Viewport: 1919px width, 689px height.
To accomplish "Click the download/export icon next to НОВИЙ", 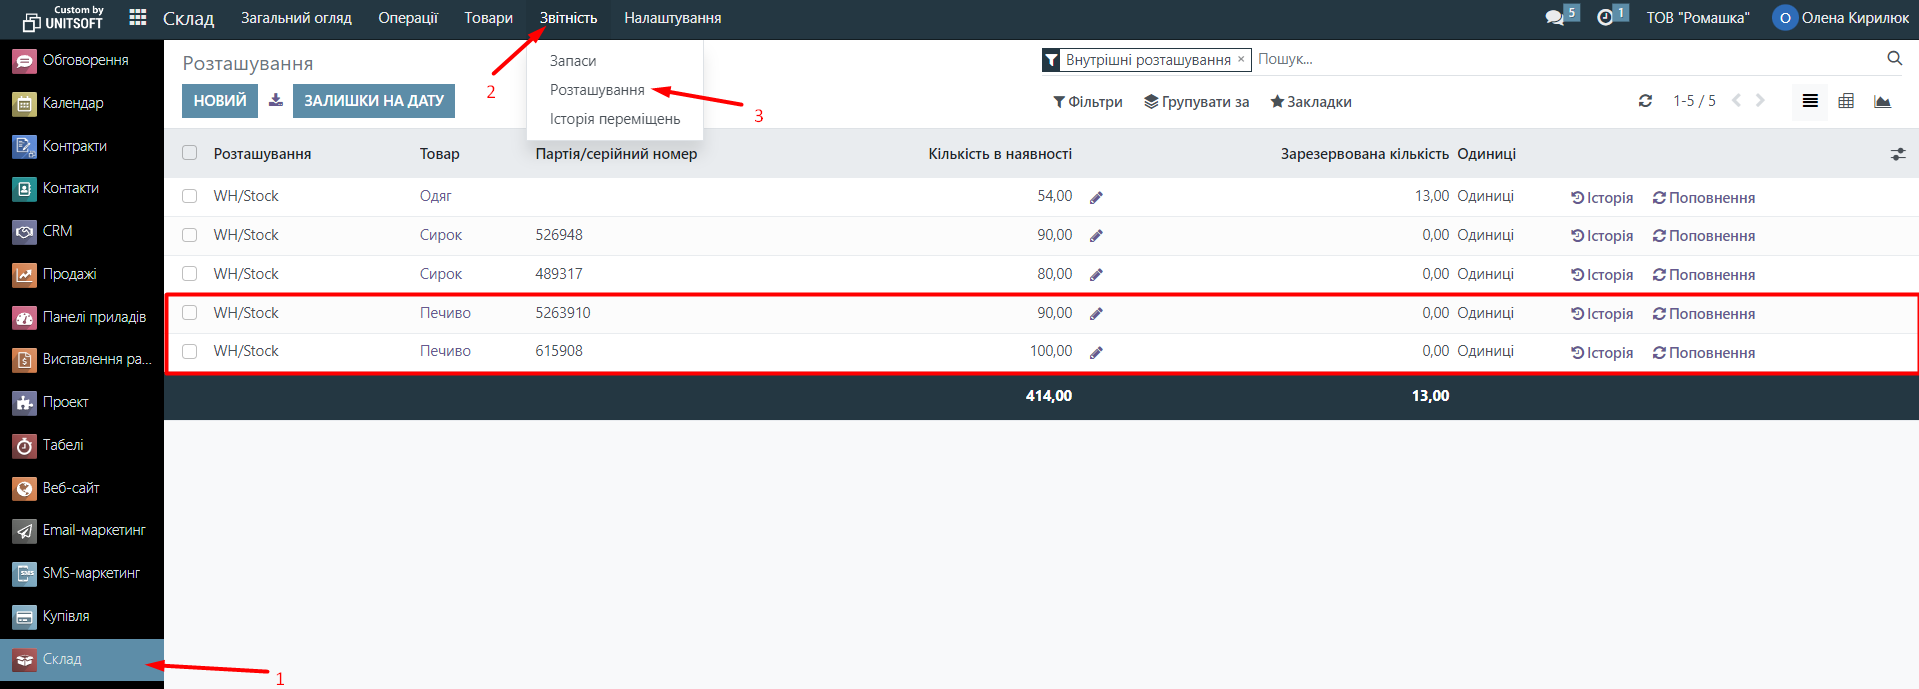I will (276, 100).
